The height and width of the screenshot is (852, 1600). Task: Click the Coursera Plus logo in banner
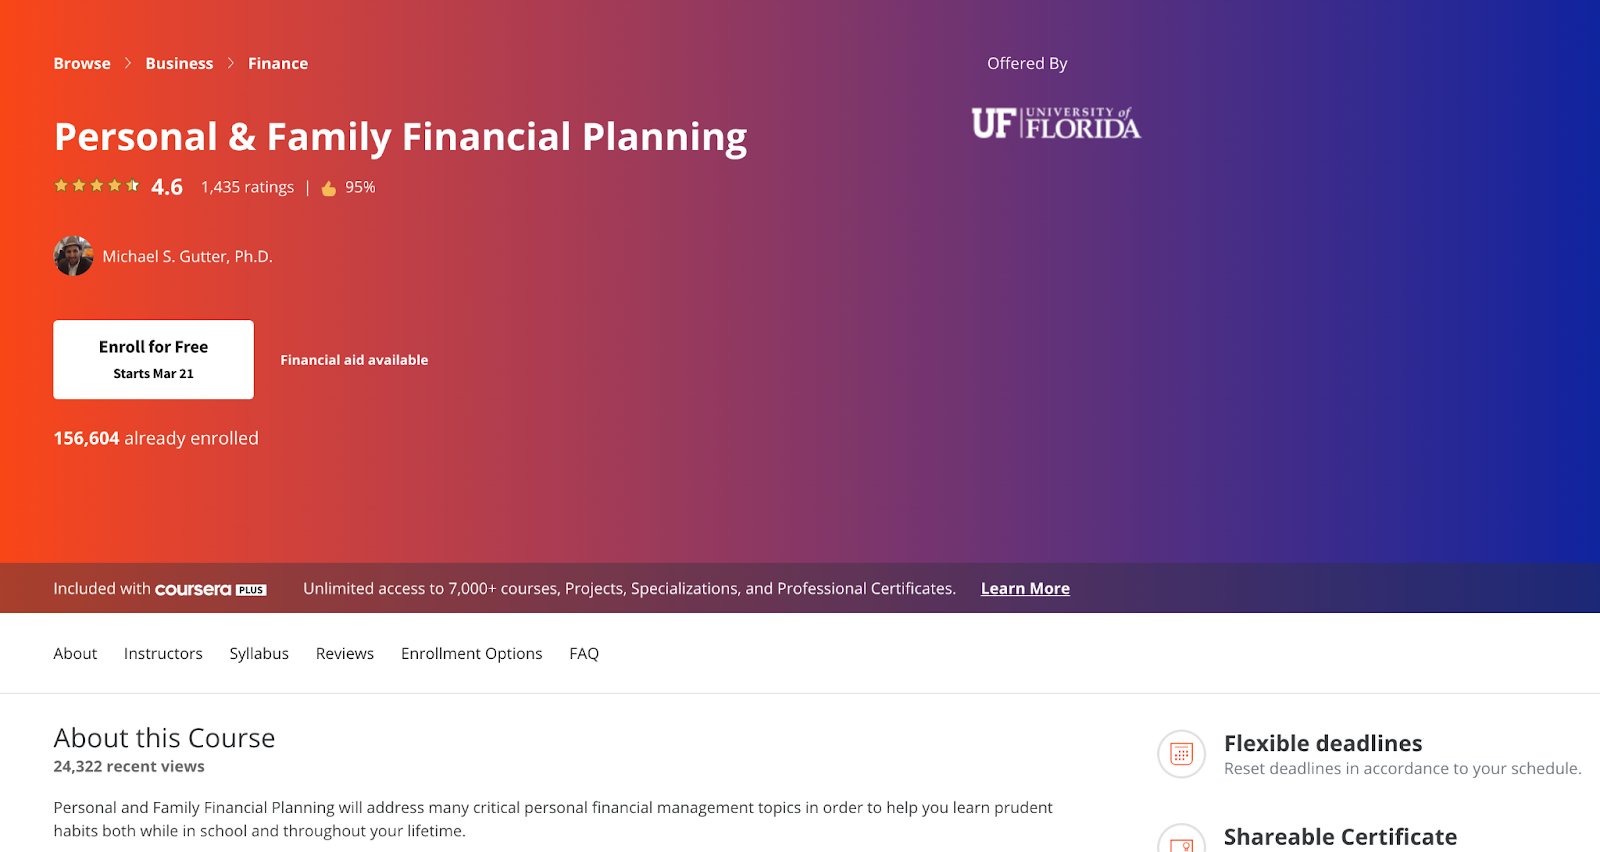pyautogui.click(x=210, y=589)
